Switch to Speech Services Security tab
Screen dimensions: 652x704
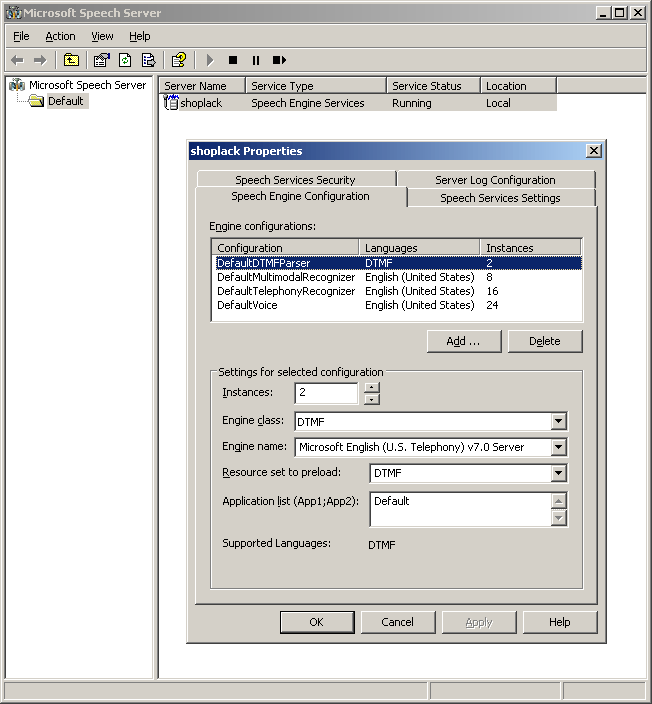pyautogui.click(x=295, y=179)
